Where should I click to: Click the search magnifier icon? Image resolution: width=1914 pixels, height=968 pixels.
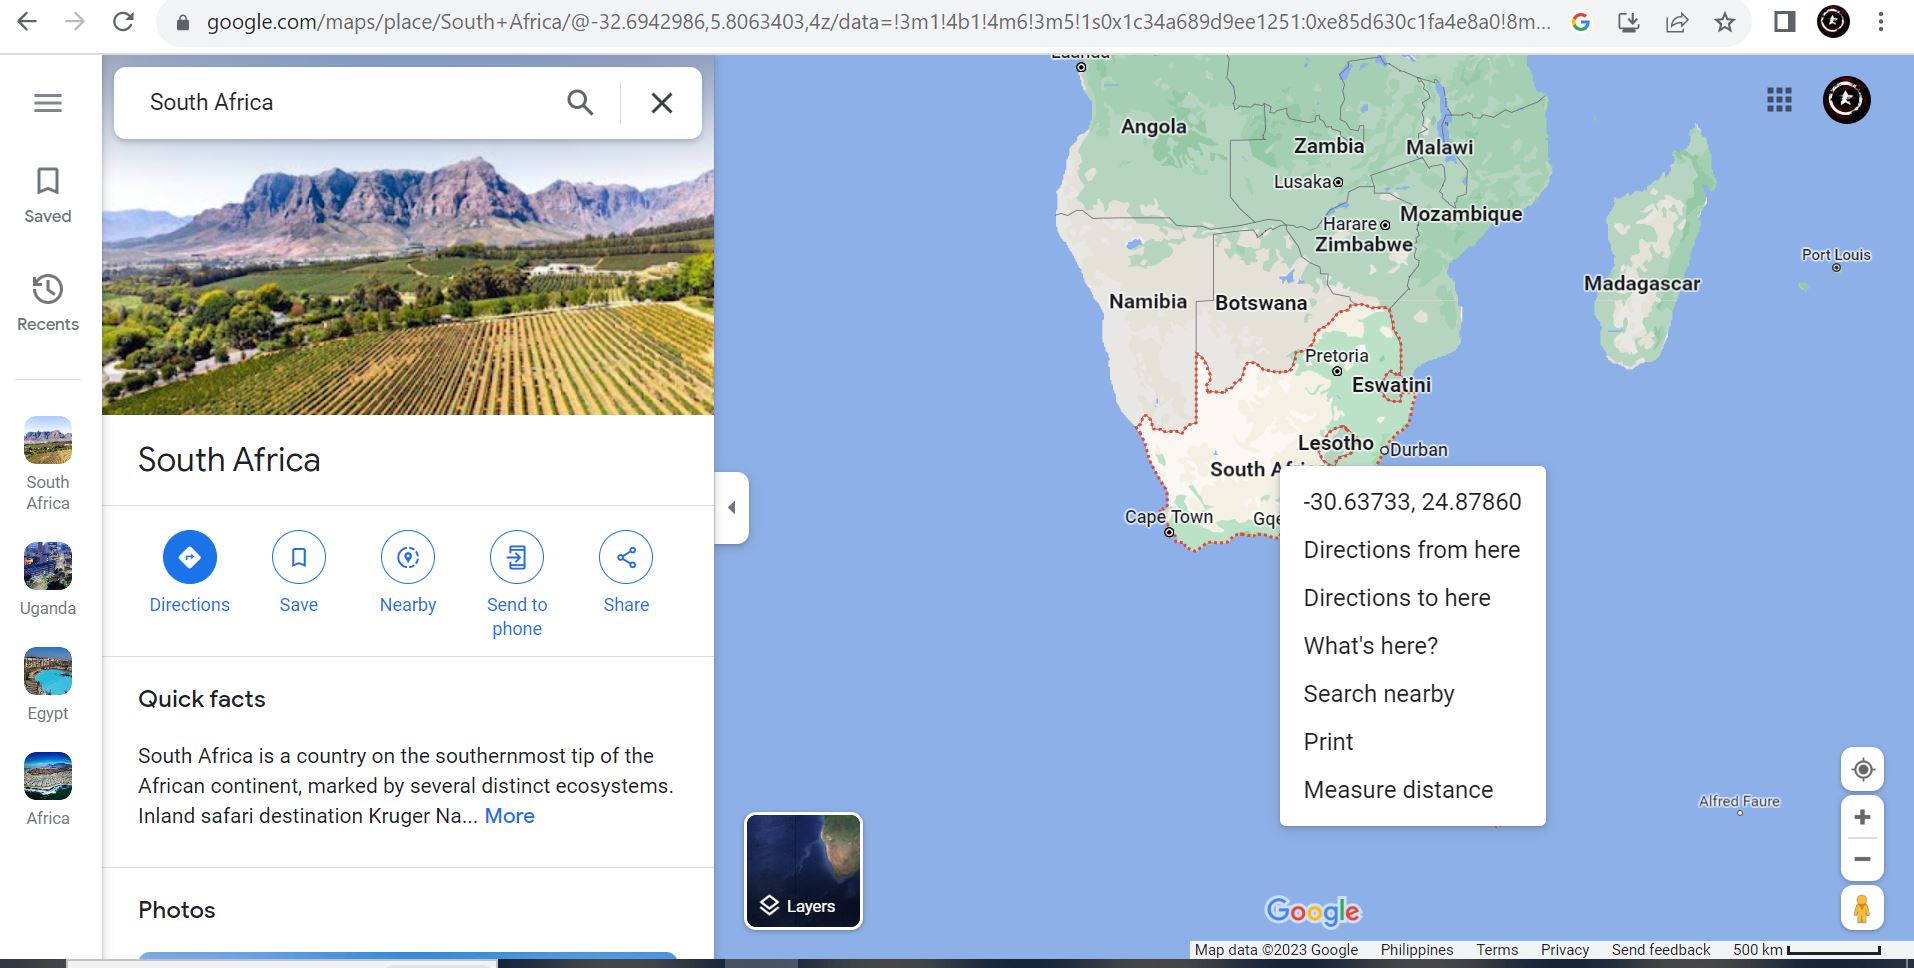(580, 102)
